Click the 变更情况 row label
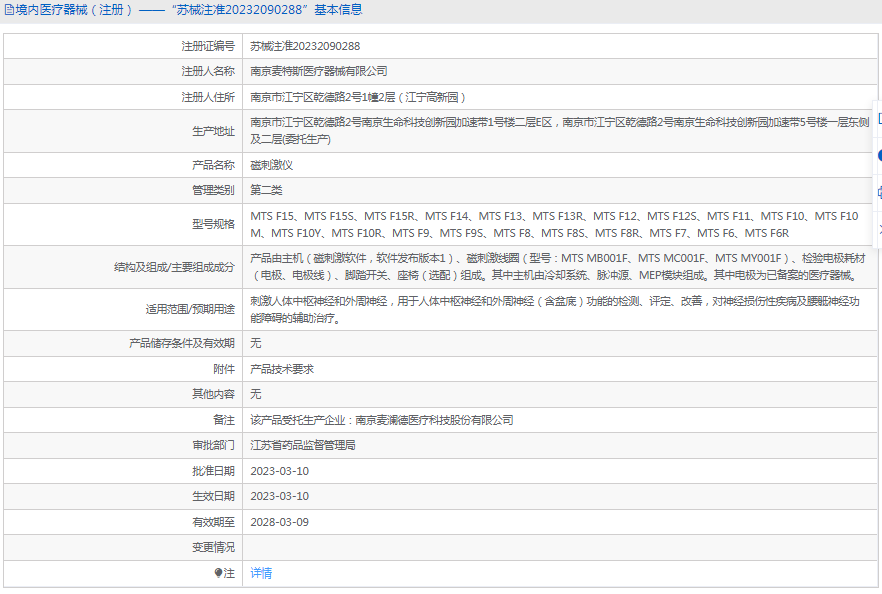The image size is (882, 594). tap(213, 547)
